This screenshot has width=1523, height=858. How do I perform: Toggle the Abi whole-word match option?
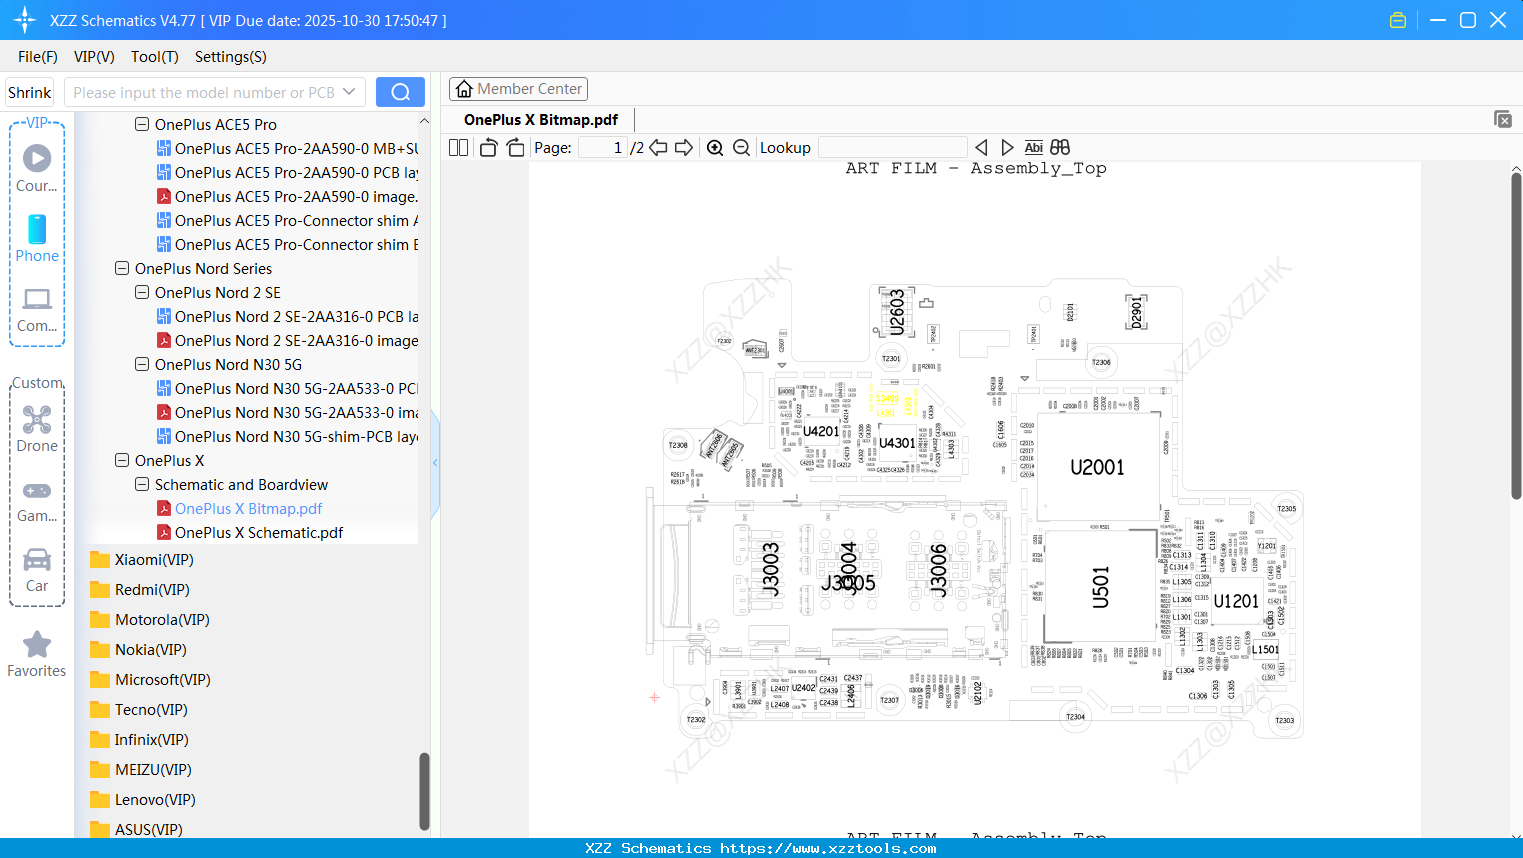tap(1034, 148)
